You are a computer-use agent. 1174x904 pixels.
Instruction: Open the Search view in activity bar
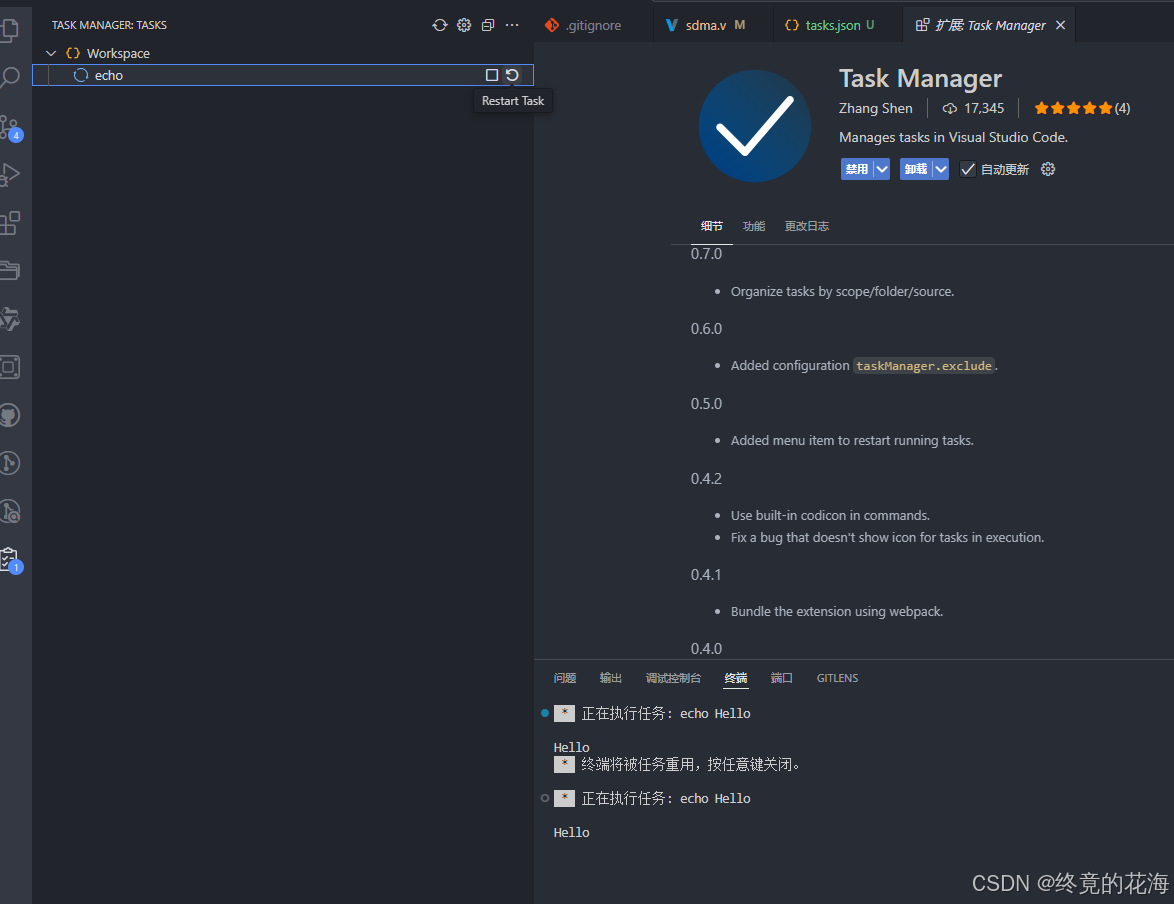(10, 77)
